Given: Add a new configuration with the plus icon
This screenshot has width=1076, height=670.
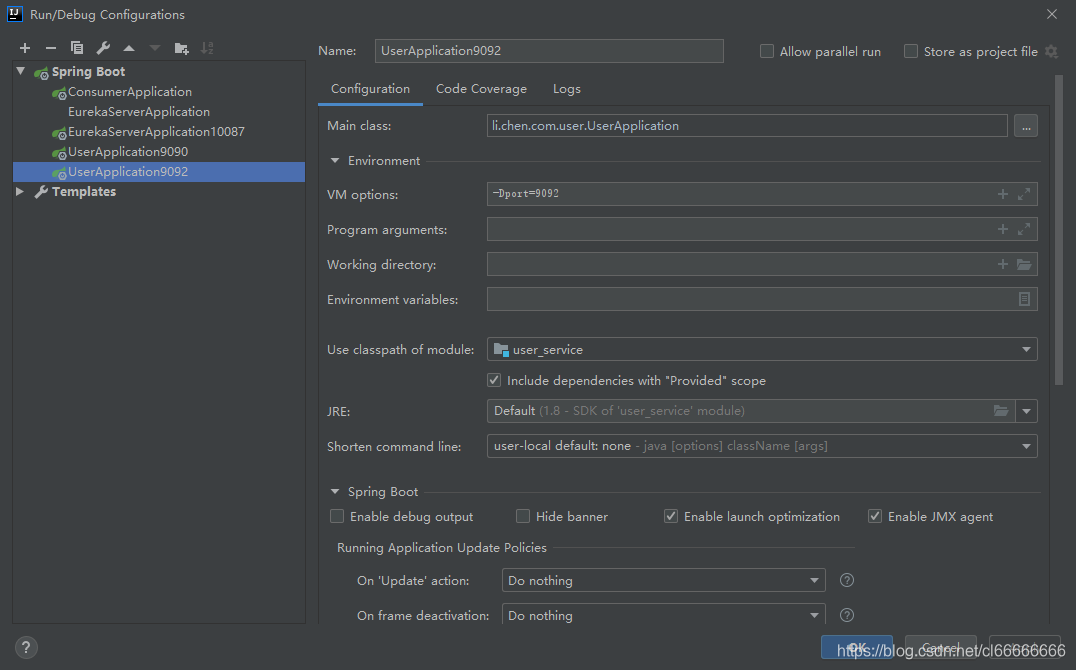Looking at the screenshot, I should click(25, 48).
